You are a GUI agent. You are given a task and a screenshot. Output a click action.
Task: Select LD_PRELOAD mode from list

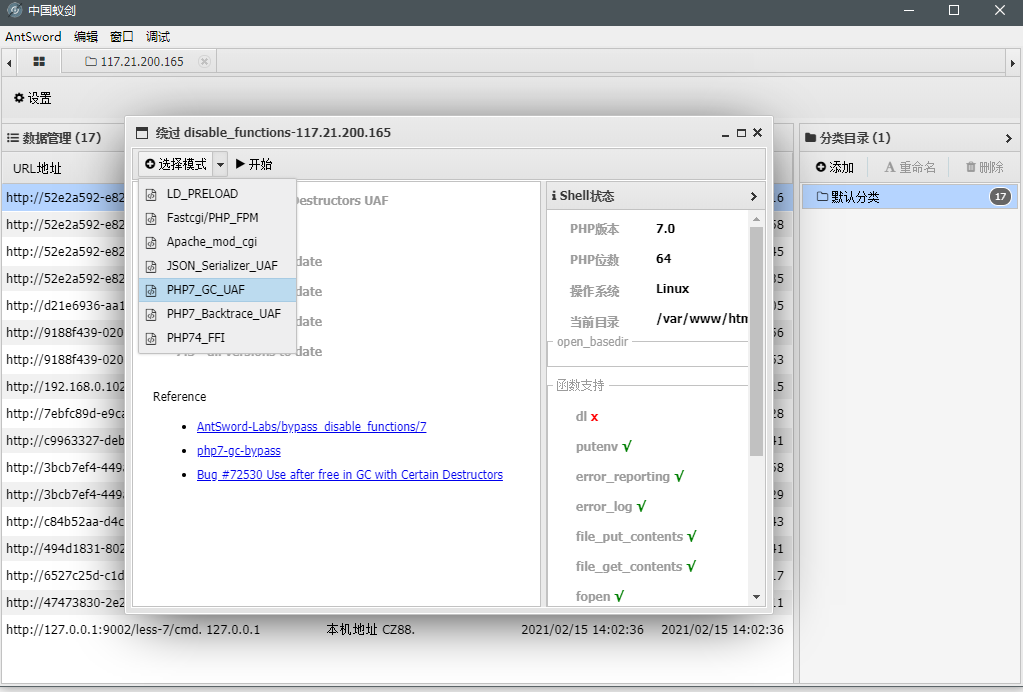[x=202, y=194]
